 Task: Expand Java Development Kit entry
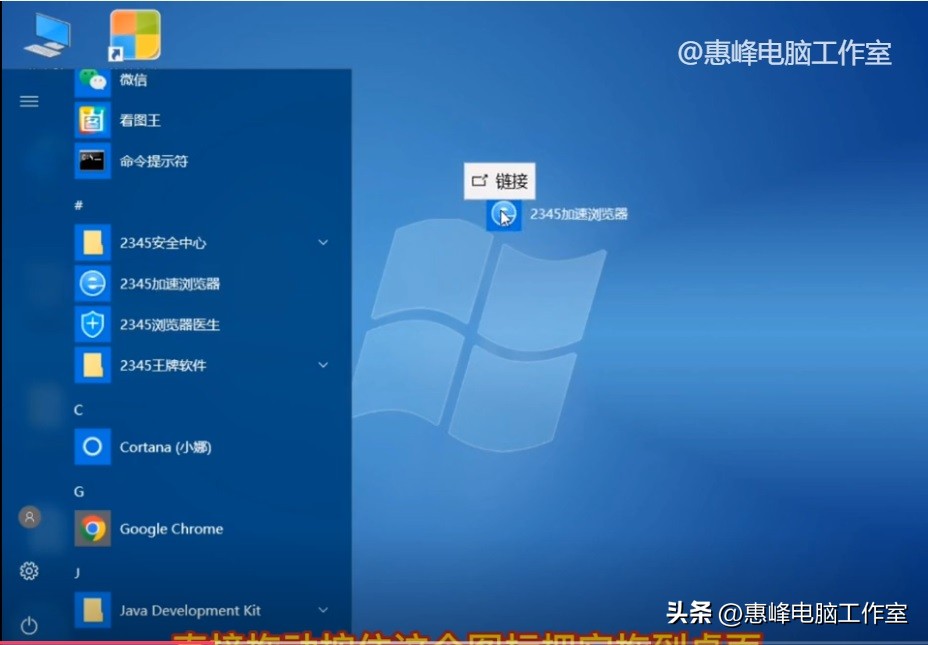coord(322,609)
